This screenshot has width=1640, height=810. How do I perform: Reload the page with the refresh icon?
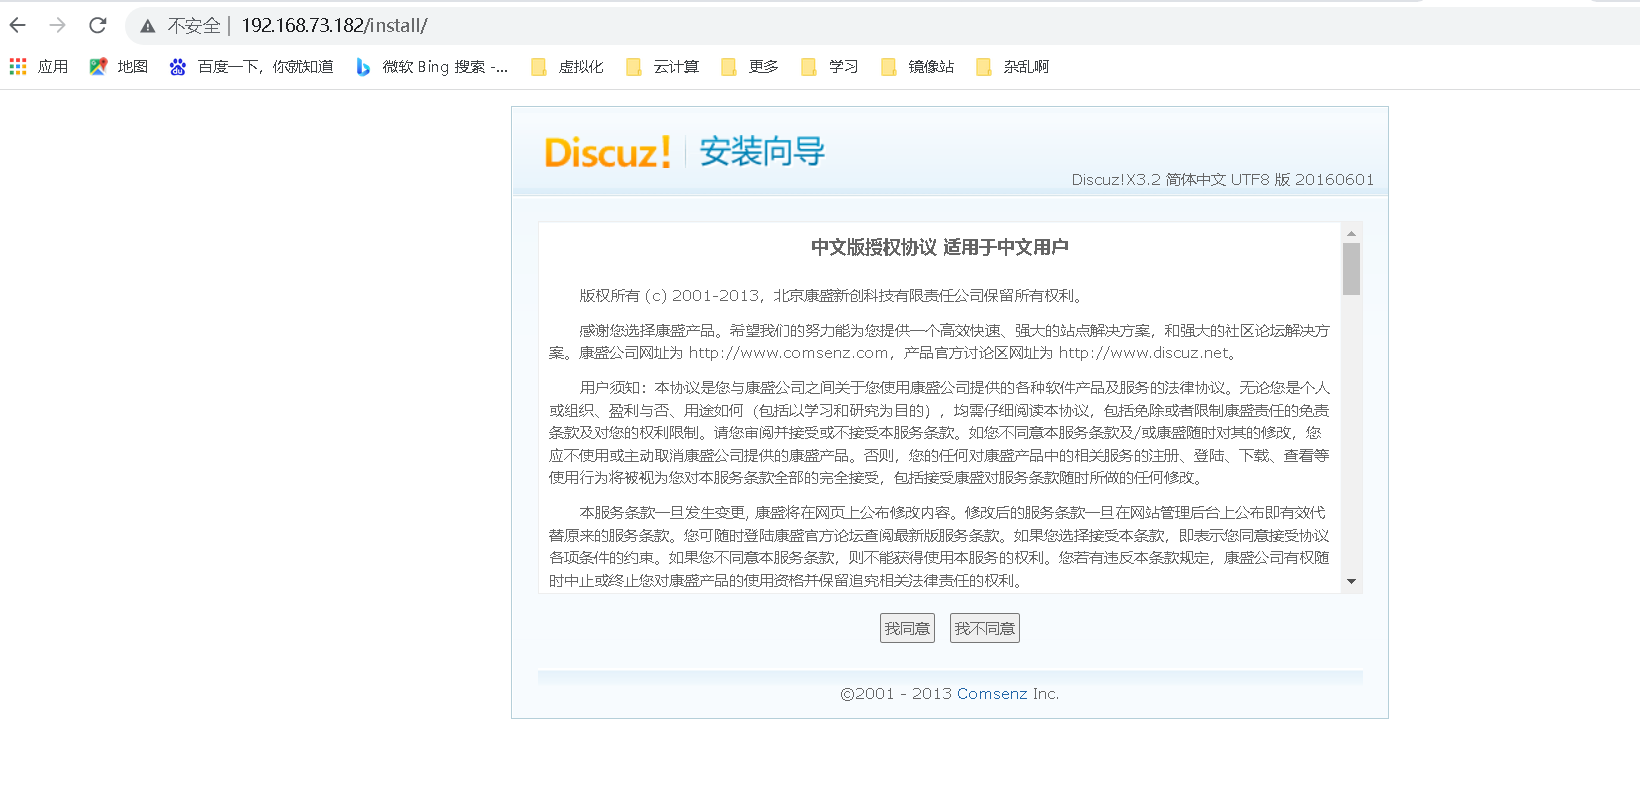[x=97, y=25]
